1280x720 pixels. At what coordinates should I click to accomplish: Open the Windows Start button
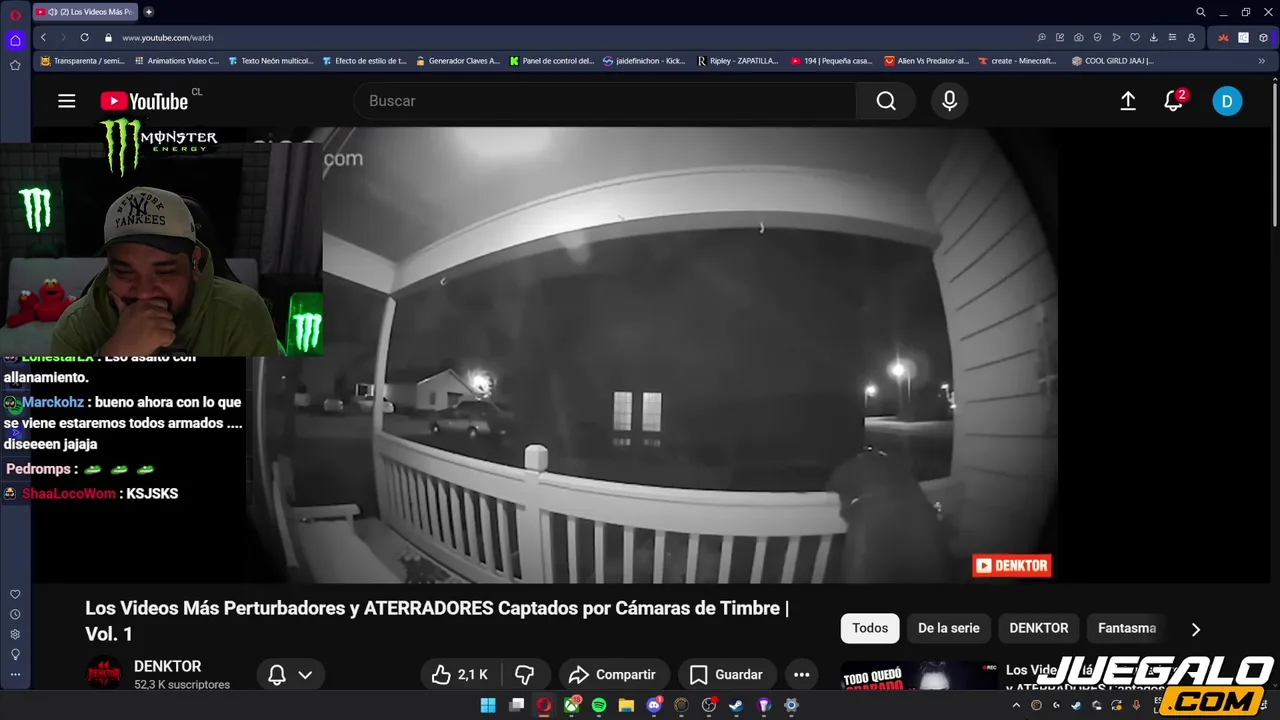click(488, 705)
